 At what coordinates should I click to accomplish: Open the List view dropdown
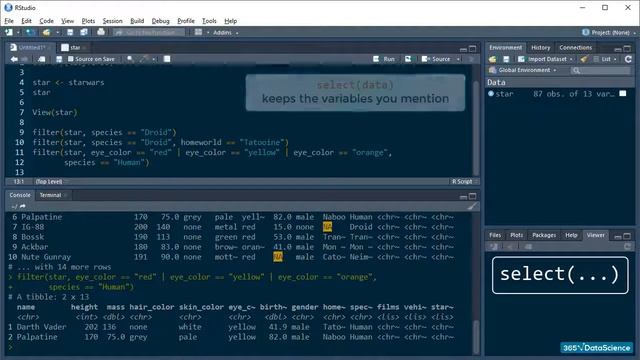pyautogui.click(x=605, y=59)
